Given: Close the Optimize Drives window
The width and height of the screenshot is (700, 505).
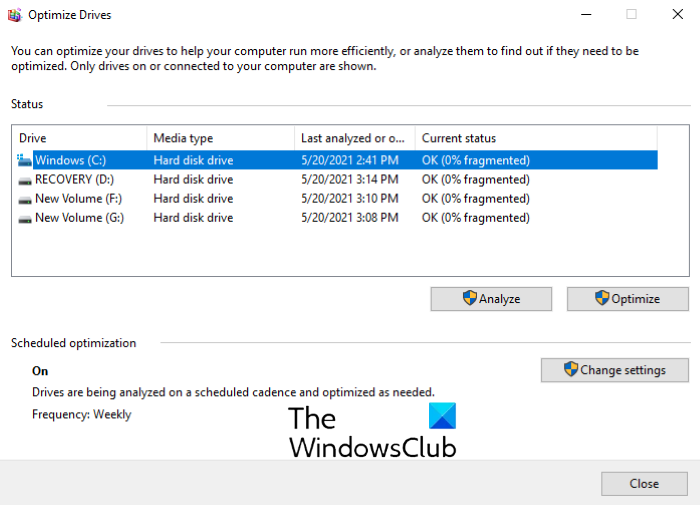Looking at the screenshot, I should [x=644, y=484].
